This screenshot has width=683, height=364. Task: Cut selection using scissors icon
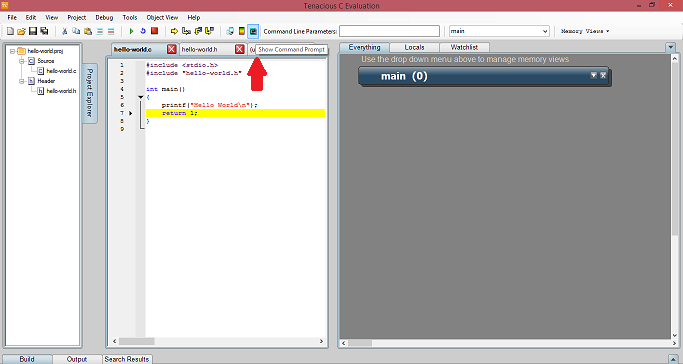click(64, 31)
